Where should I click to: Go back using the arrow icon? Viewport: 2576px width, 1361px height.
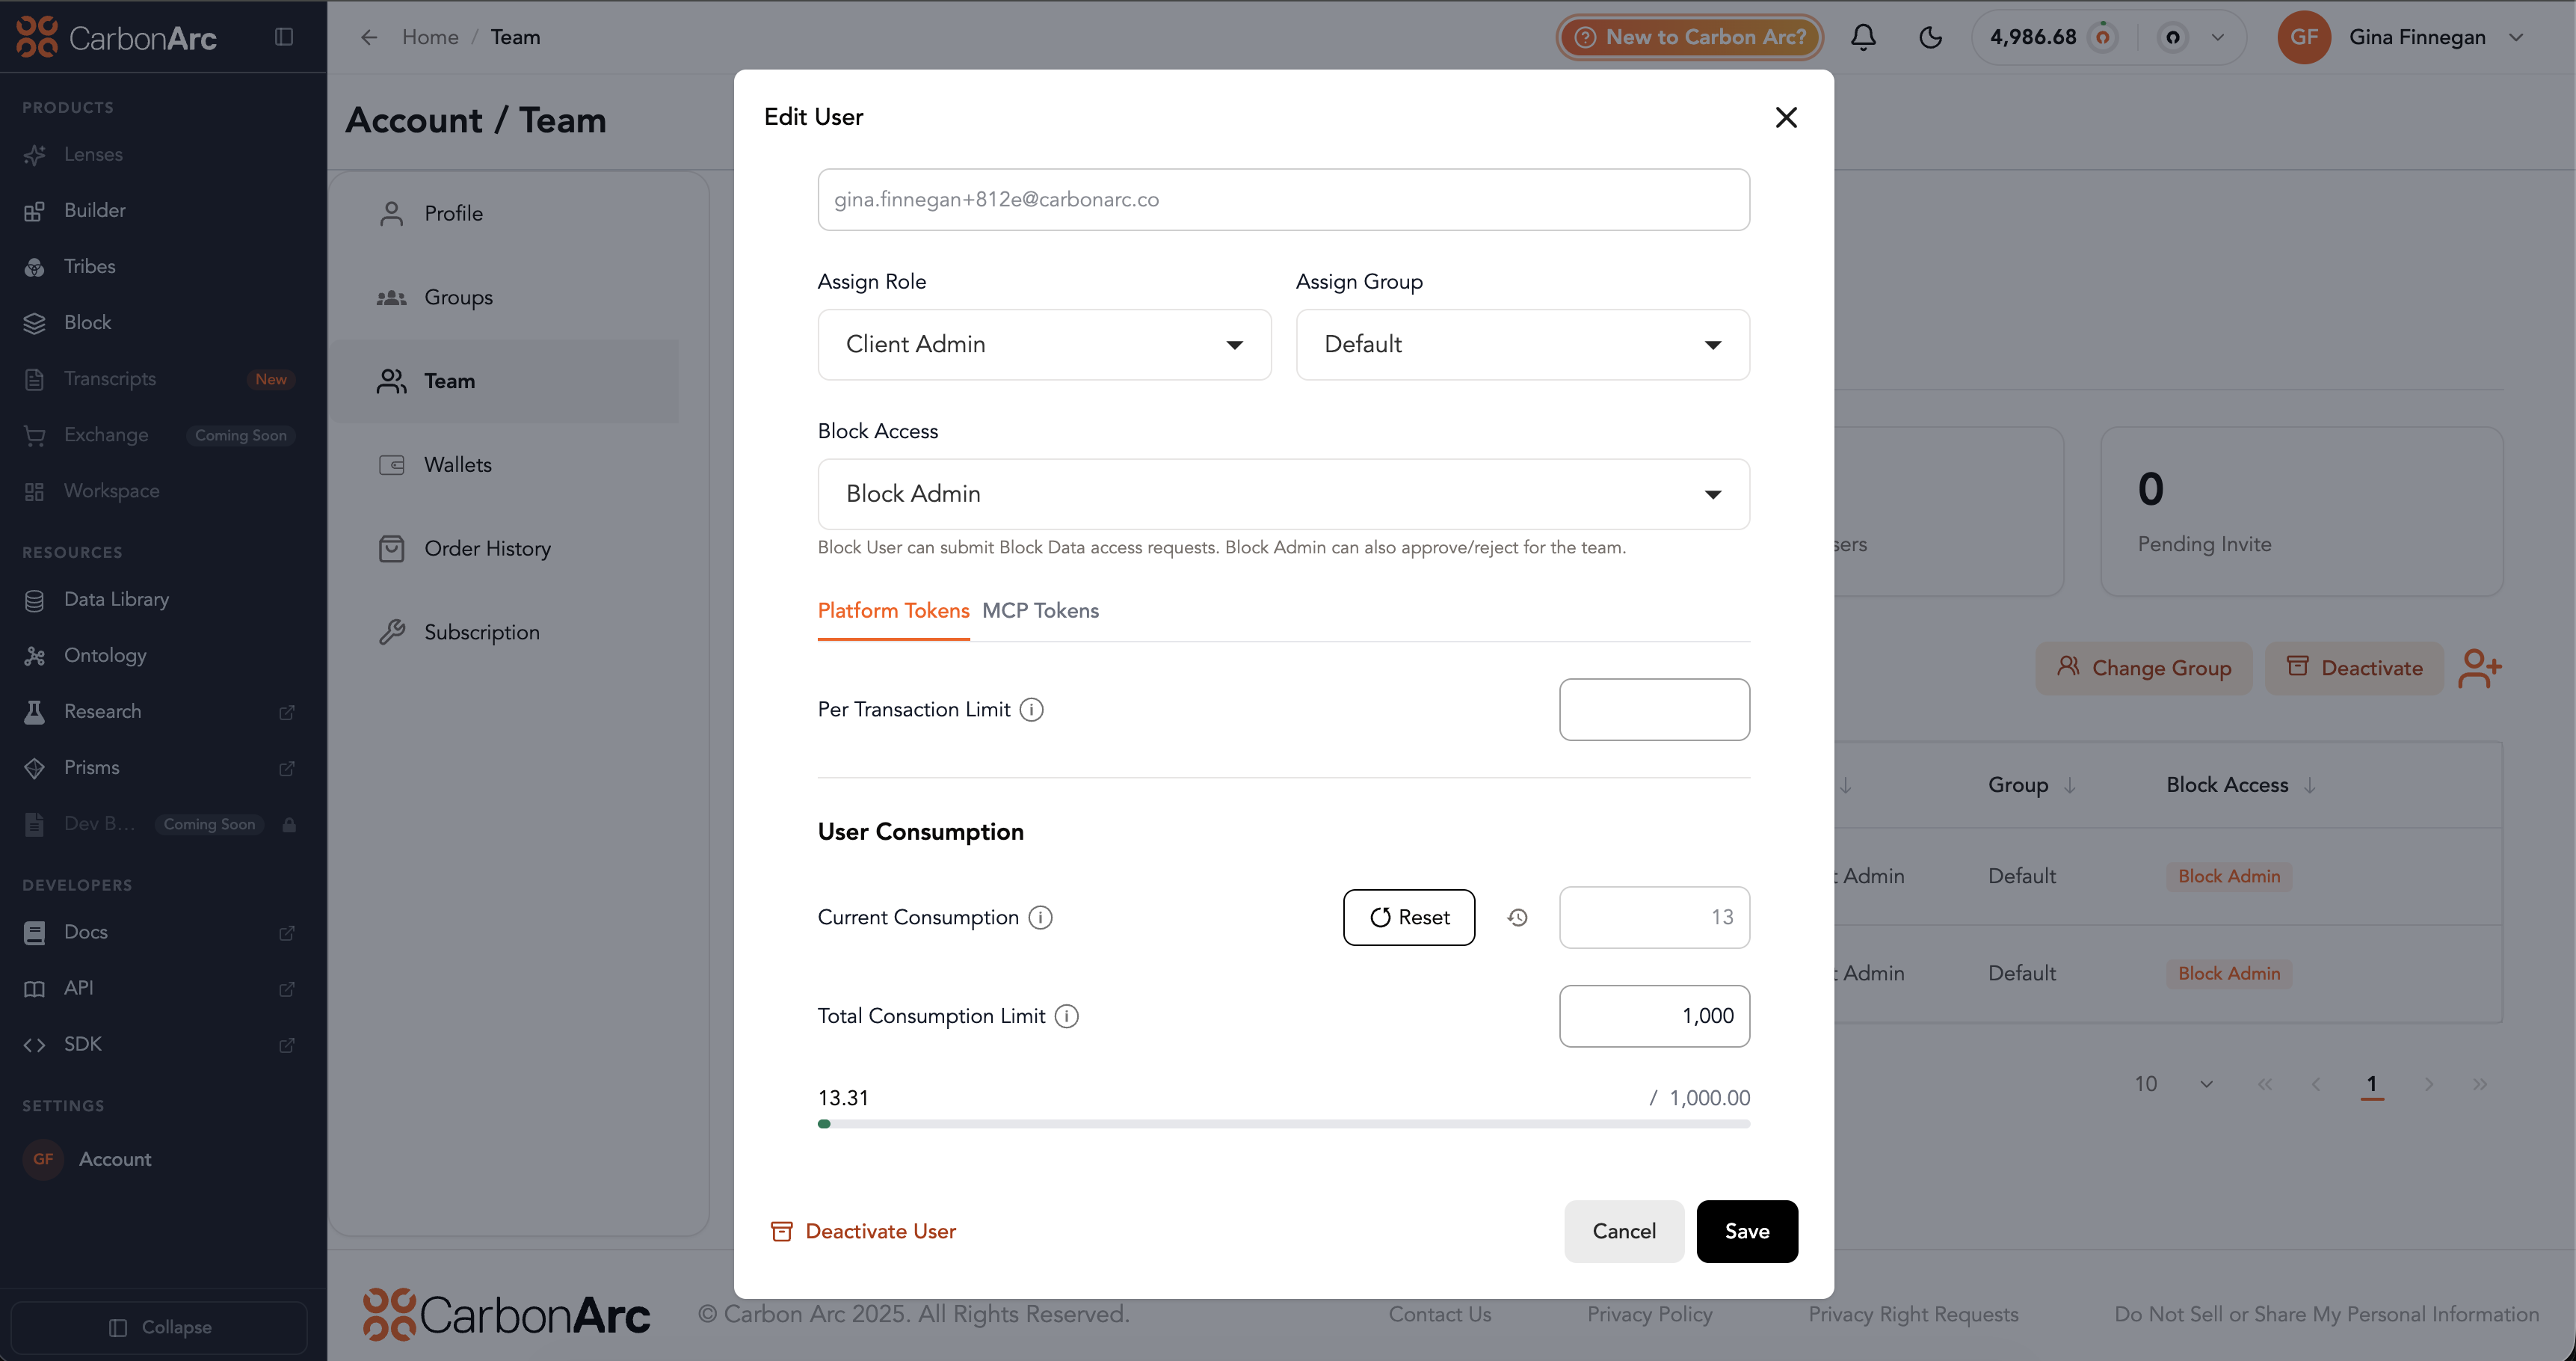[x=369, y=37]
